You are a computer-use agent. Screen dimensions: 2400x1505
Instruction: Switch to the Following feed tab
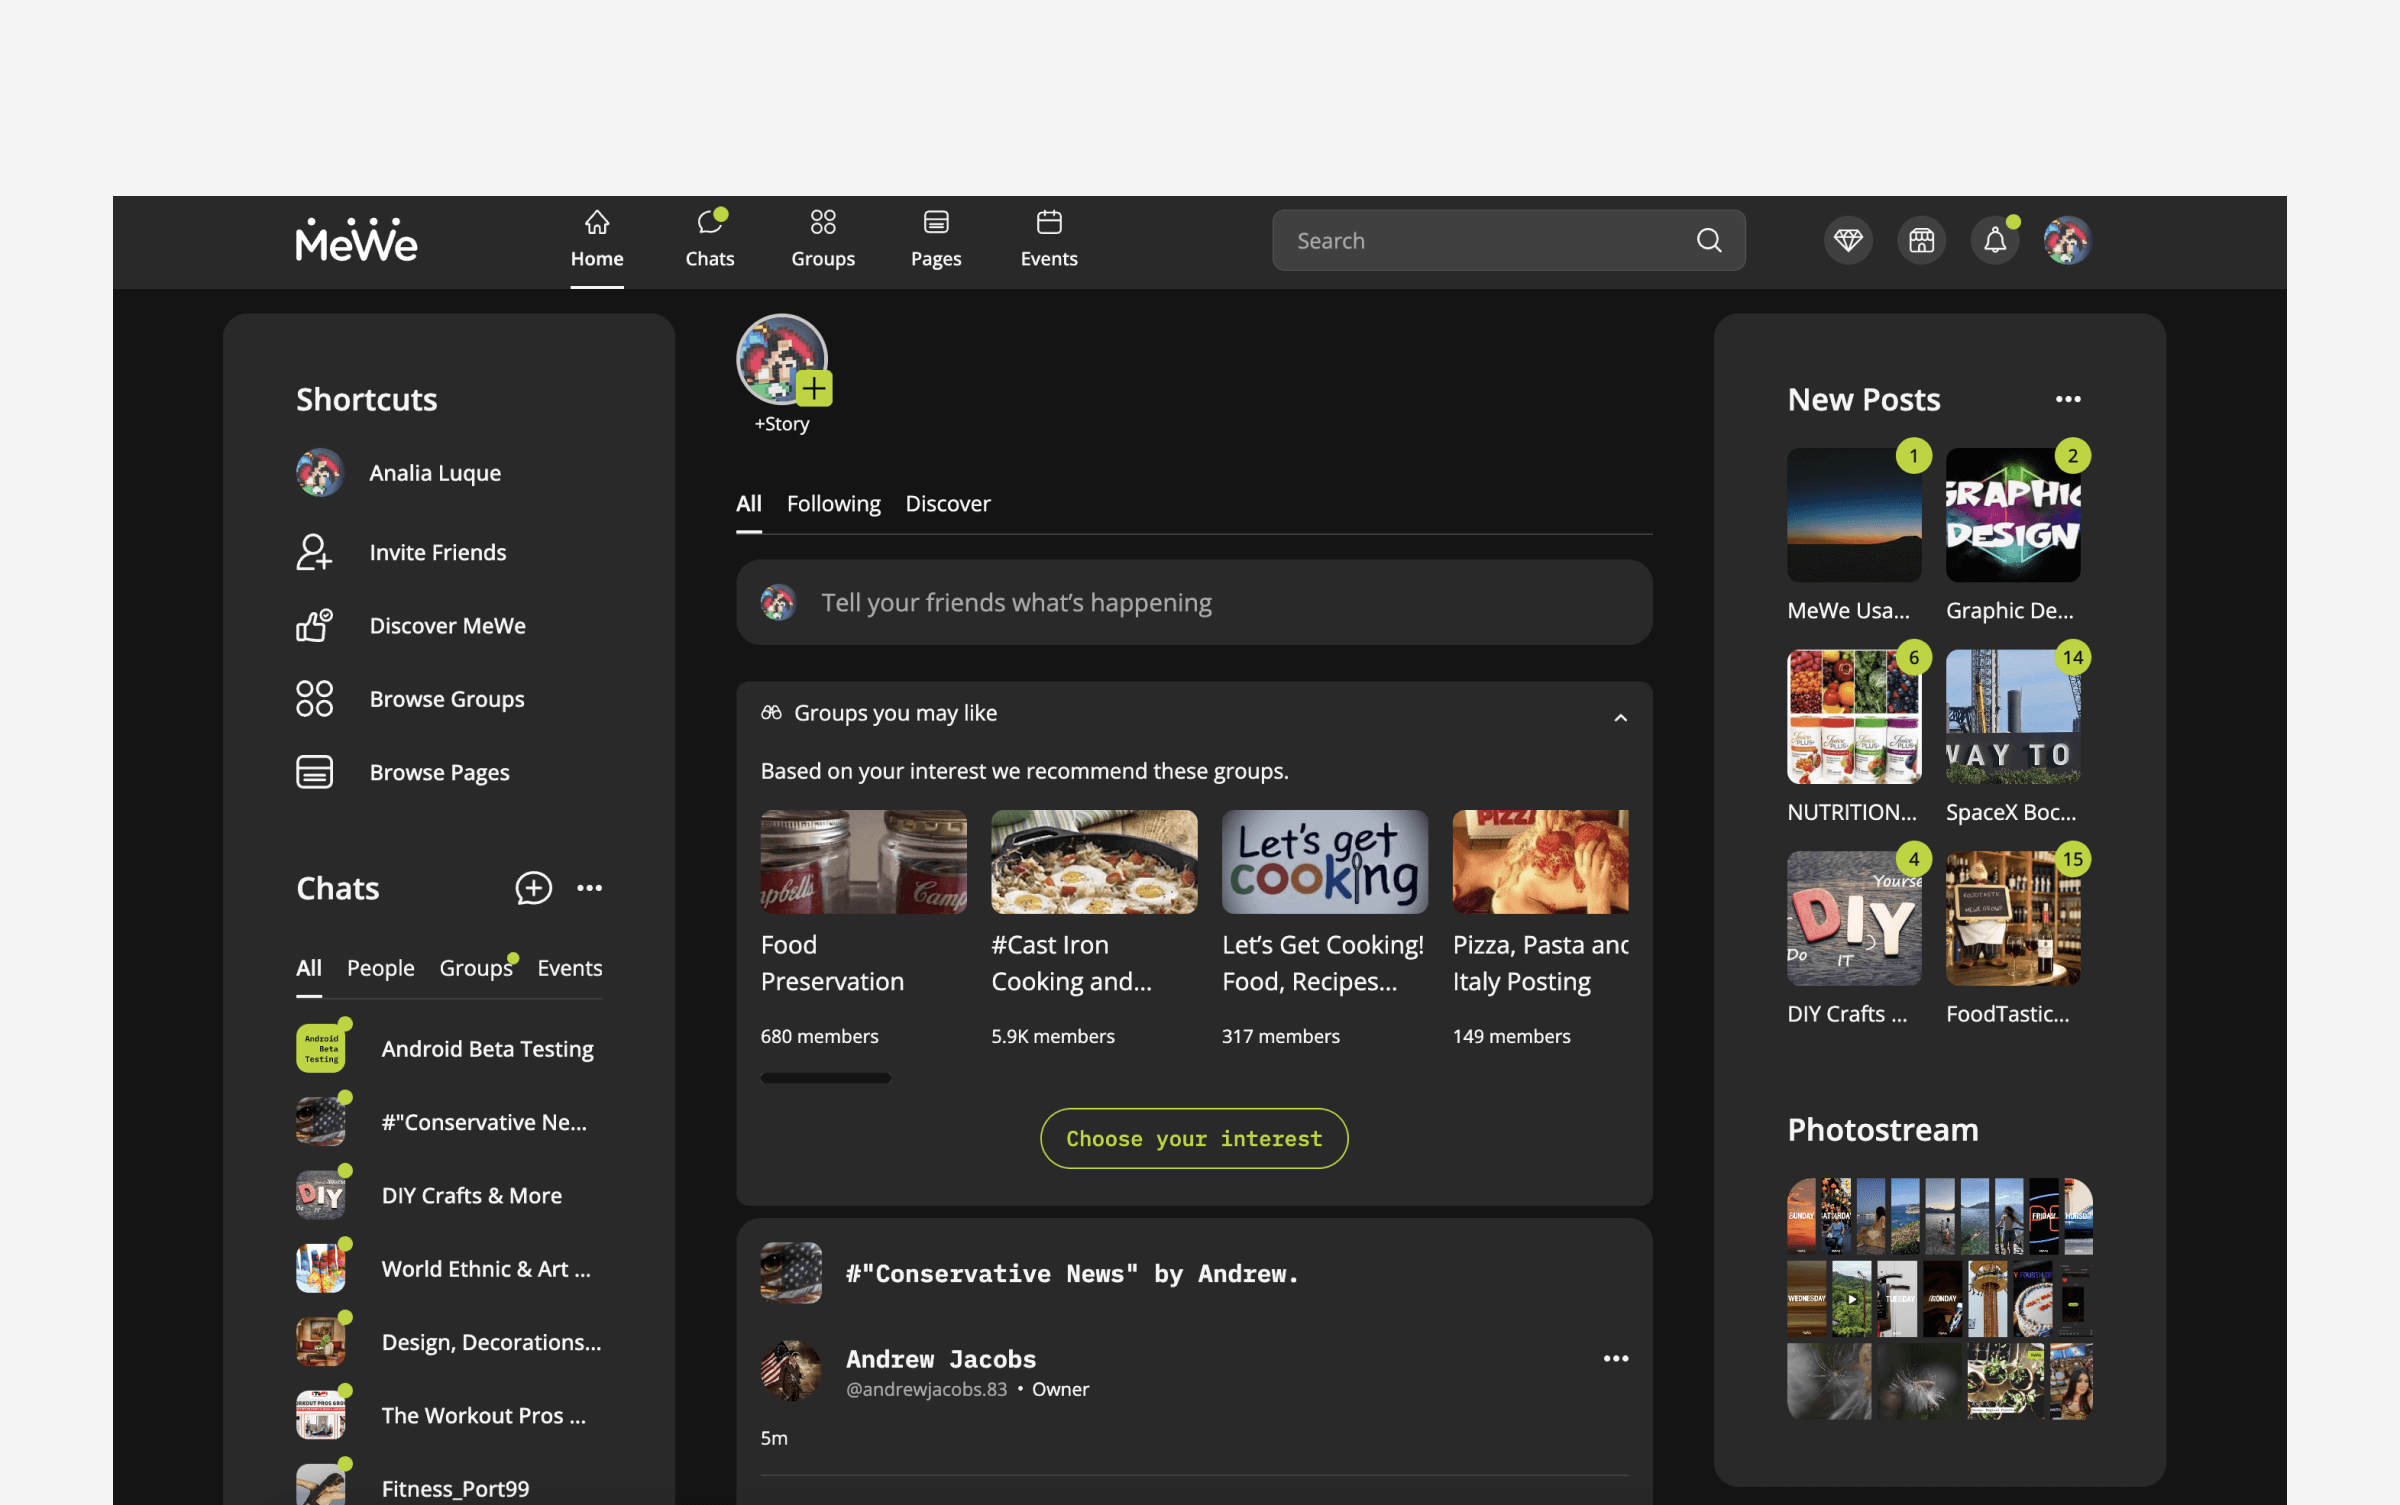click(x=833, y=503)
